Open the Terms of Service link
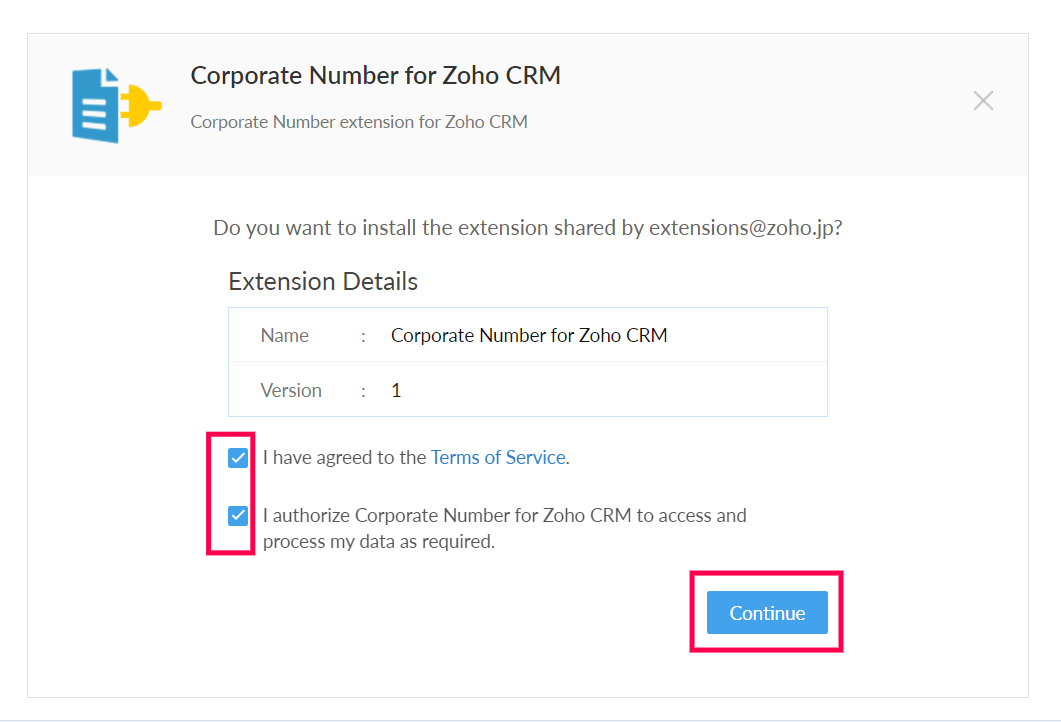This screenshot has width=1061, height=722. (x=498, y=458)
